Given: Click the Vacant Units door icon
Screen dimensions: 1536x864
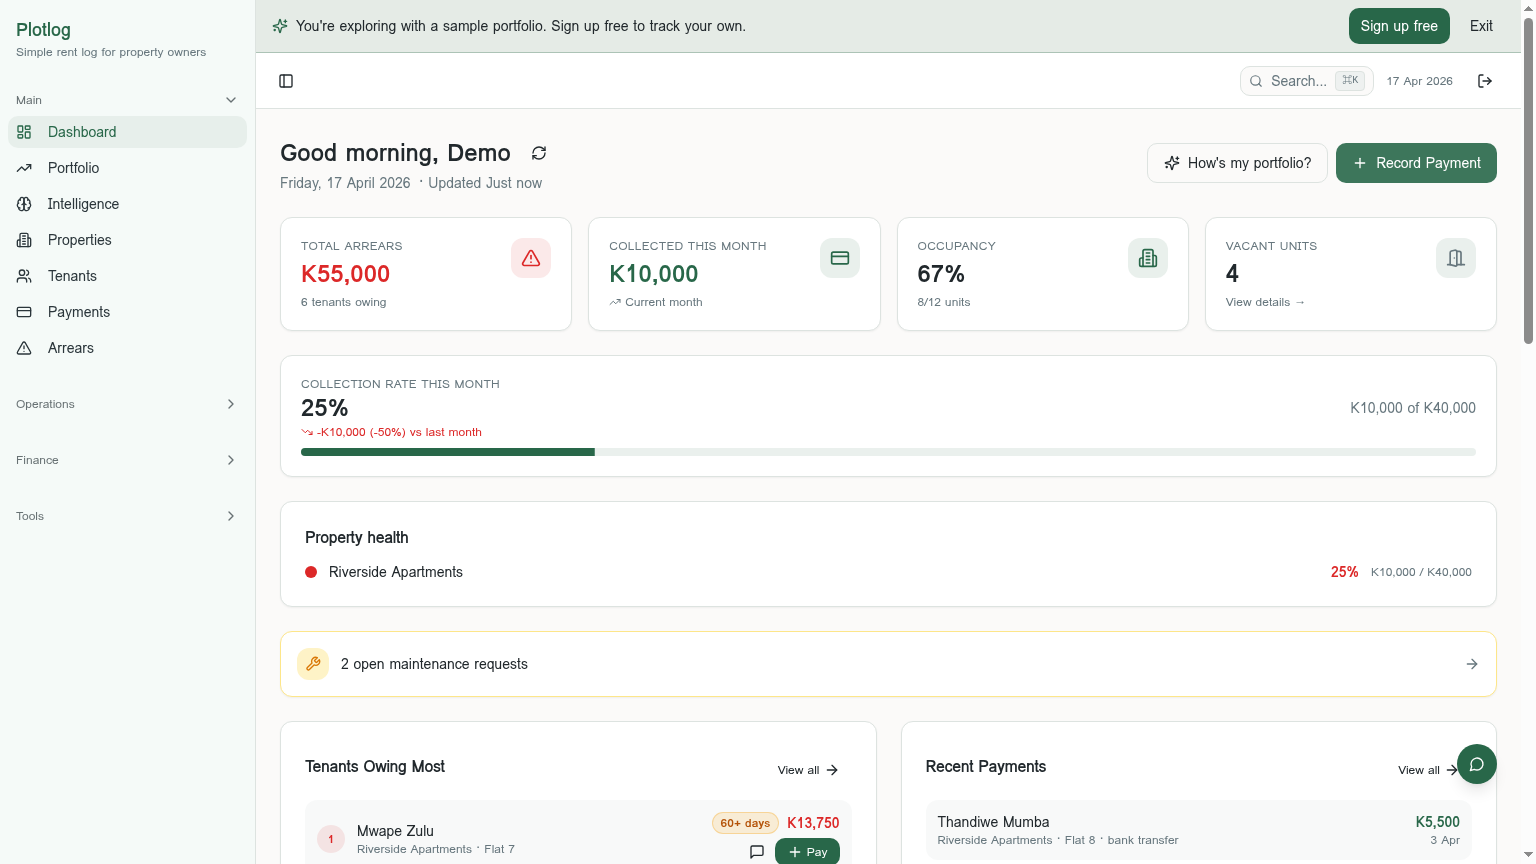Looking at the screenshot, I should tap(1456, 258).
